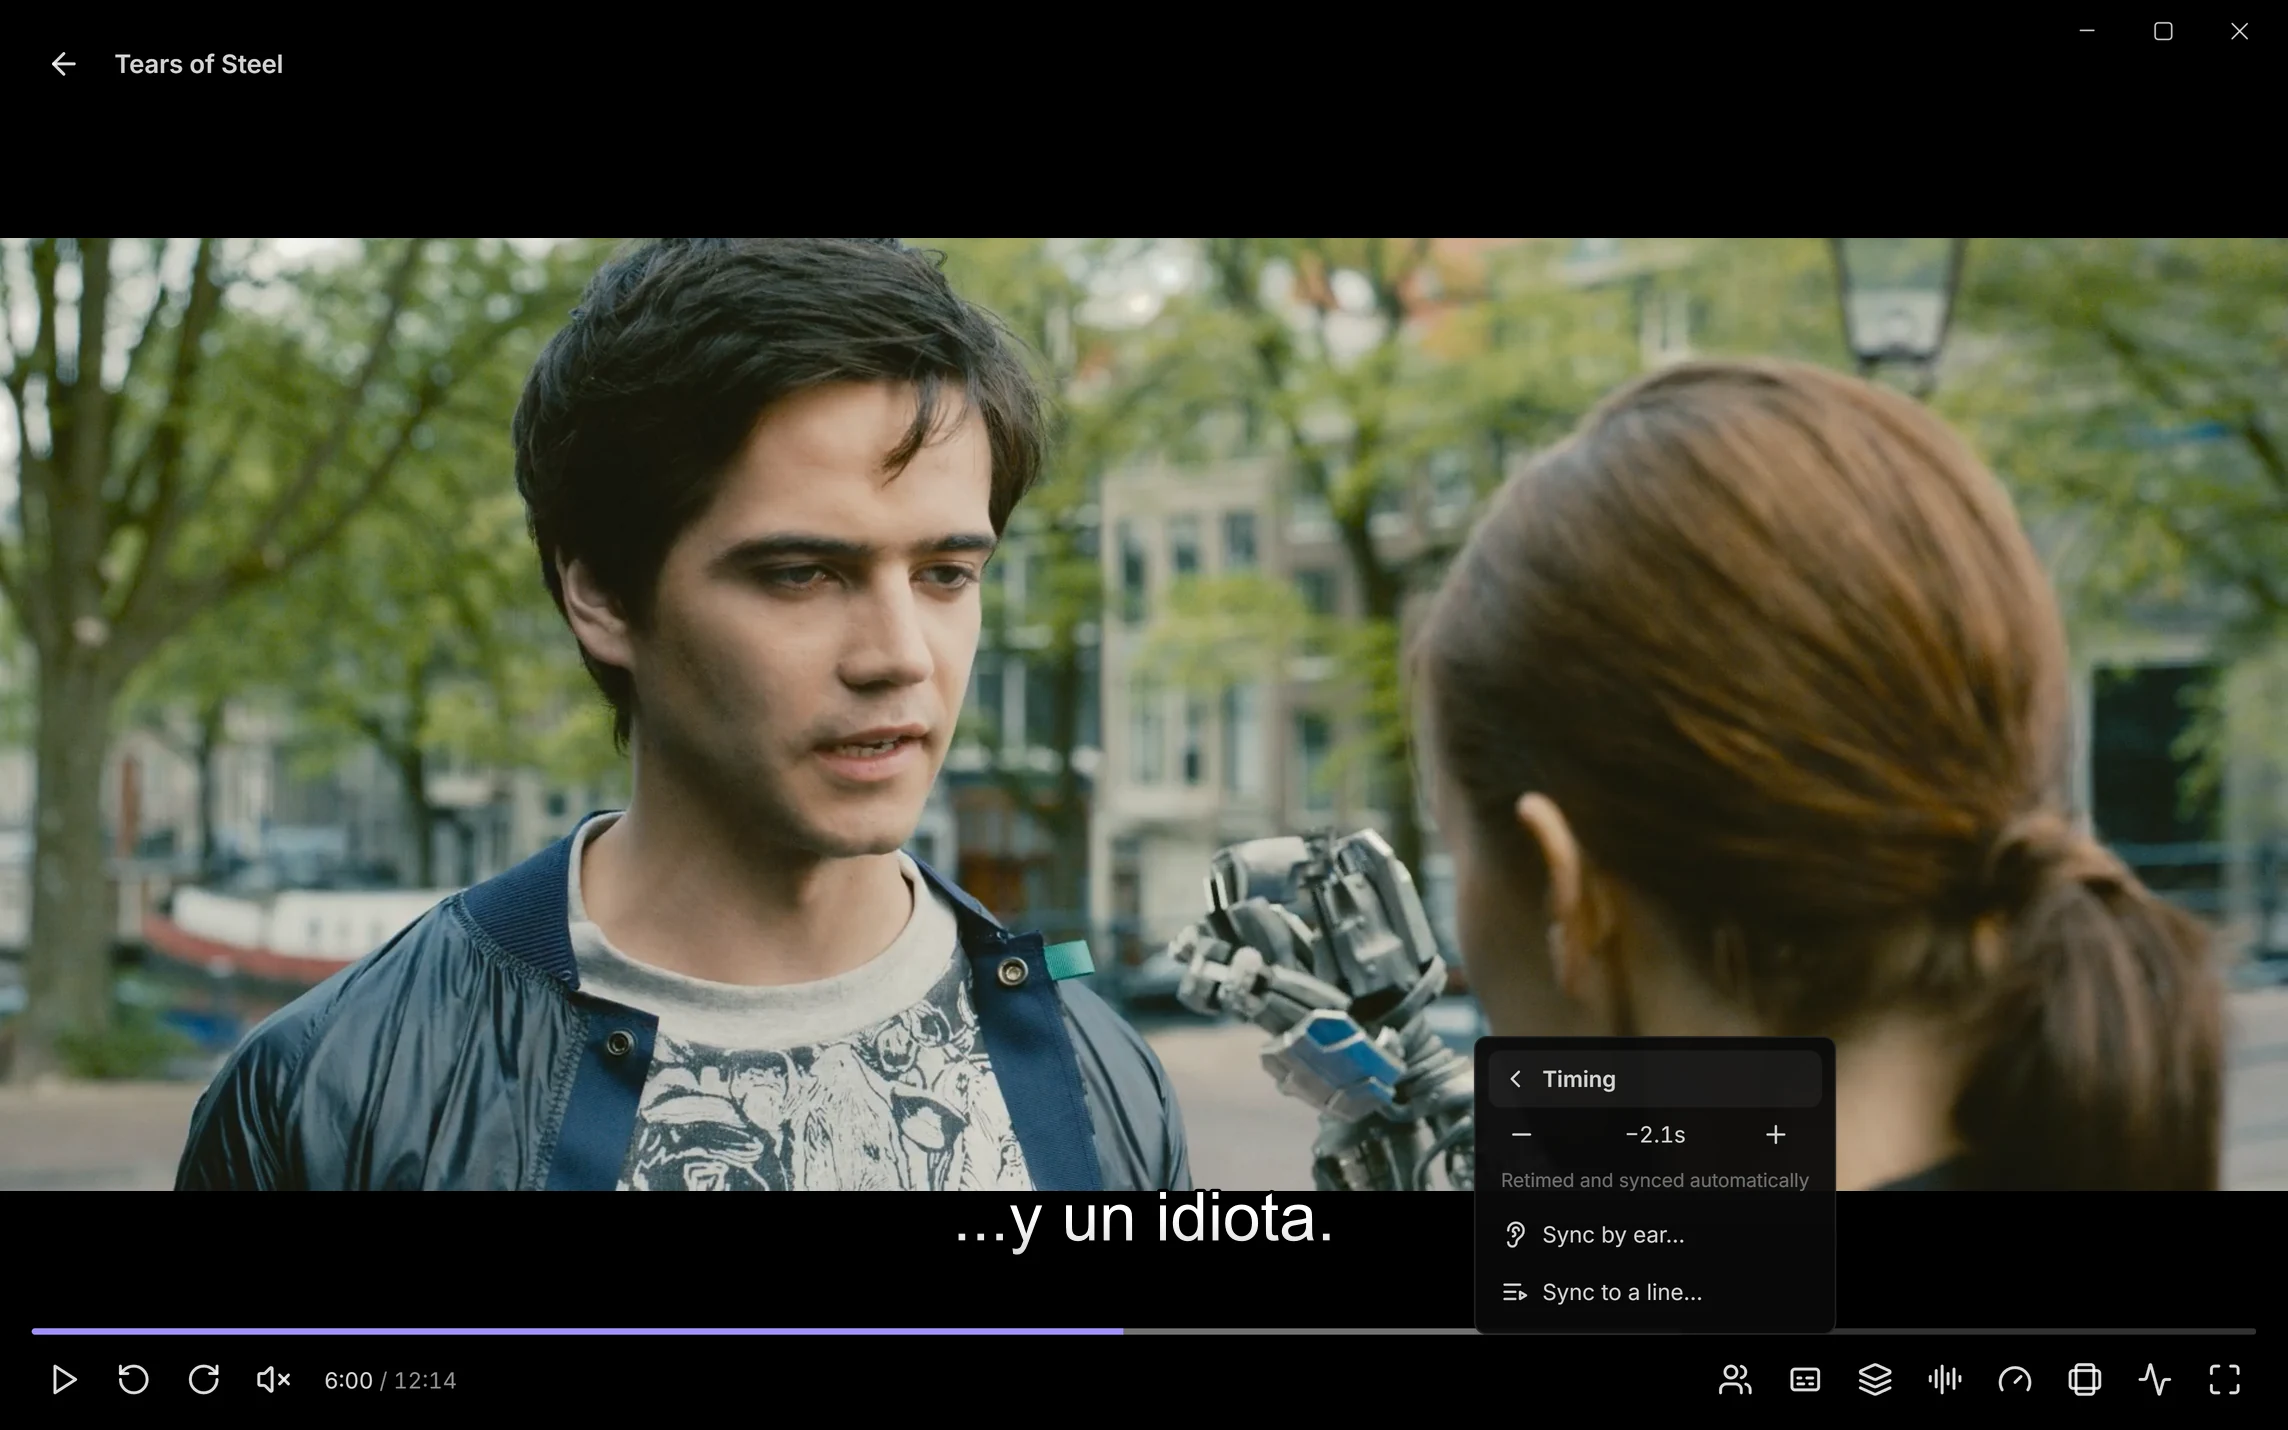Open the watch-together people icon
The height and width of the screenshot is (1430, 2288).
pyautogui.click(x=1735, y=1380)
